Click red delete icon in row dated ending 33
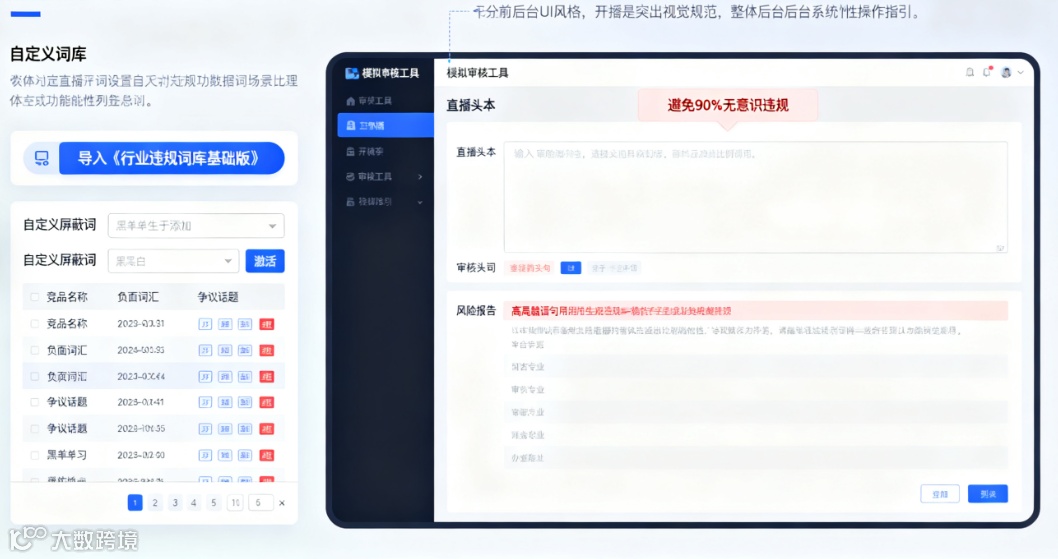The width and height of the screenshot is (1058, 559). coord(267,350)
